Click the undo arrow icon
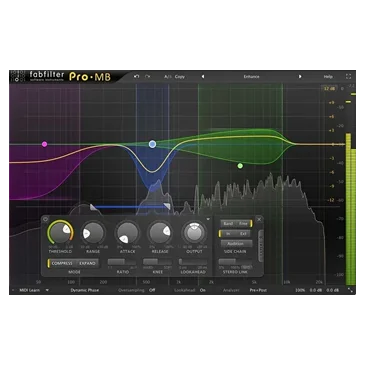This screenshot has width=365, height=365. pyautogui.click(x=136, y=77)
